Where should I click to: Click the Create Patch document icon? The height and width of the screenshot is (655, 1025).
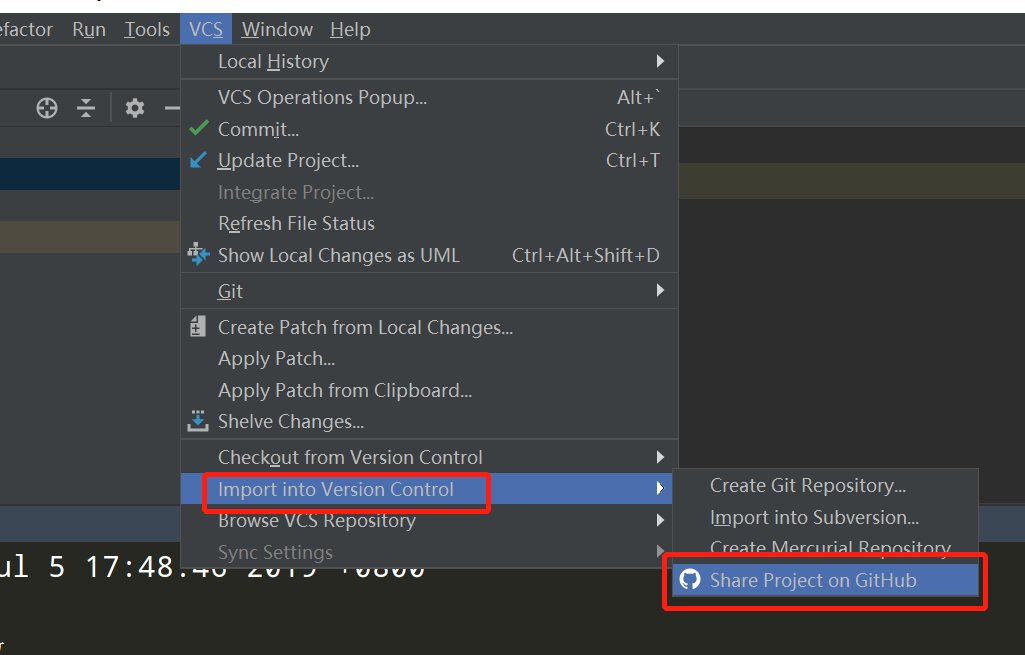[198, 326]
